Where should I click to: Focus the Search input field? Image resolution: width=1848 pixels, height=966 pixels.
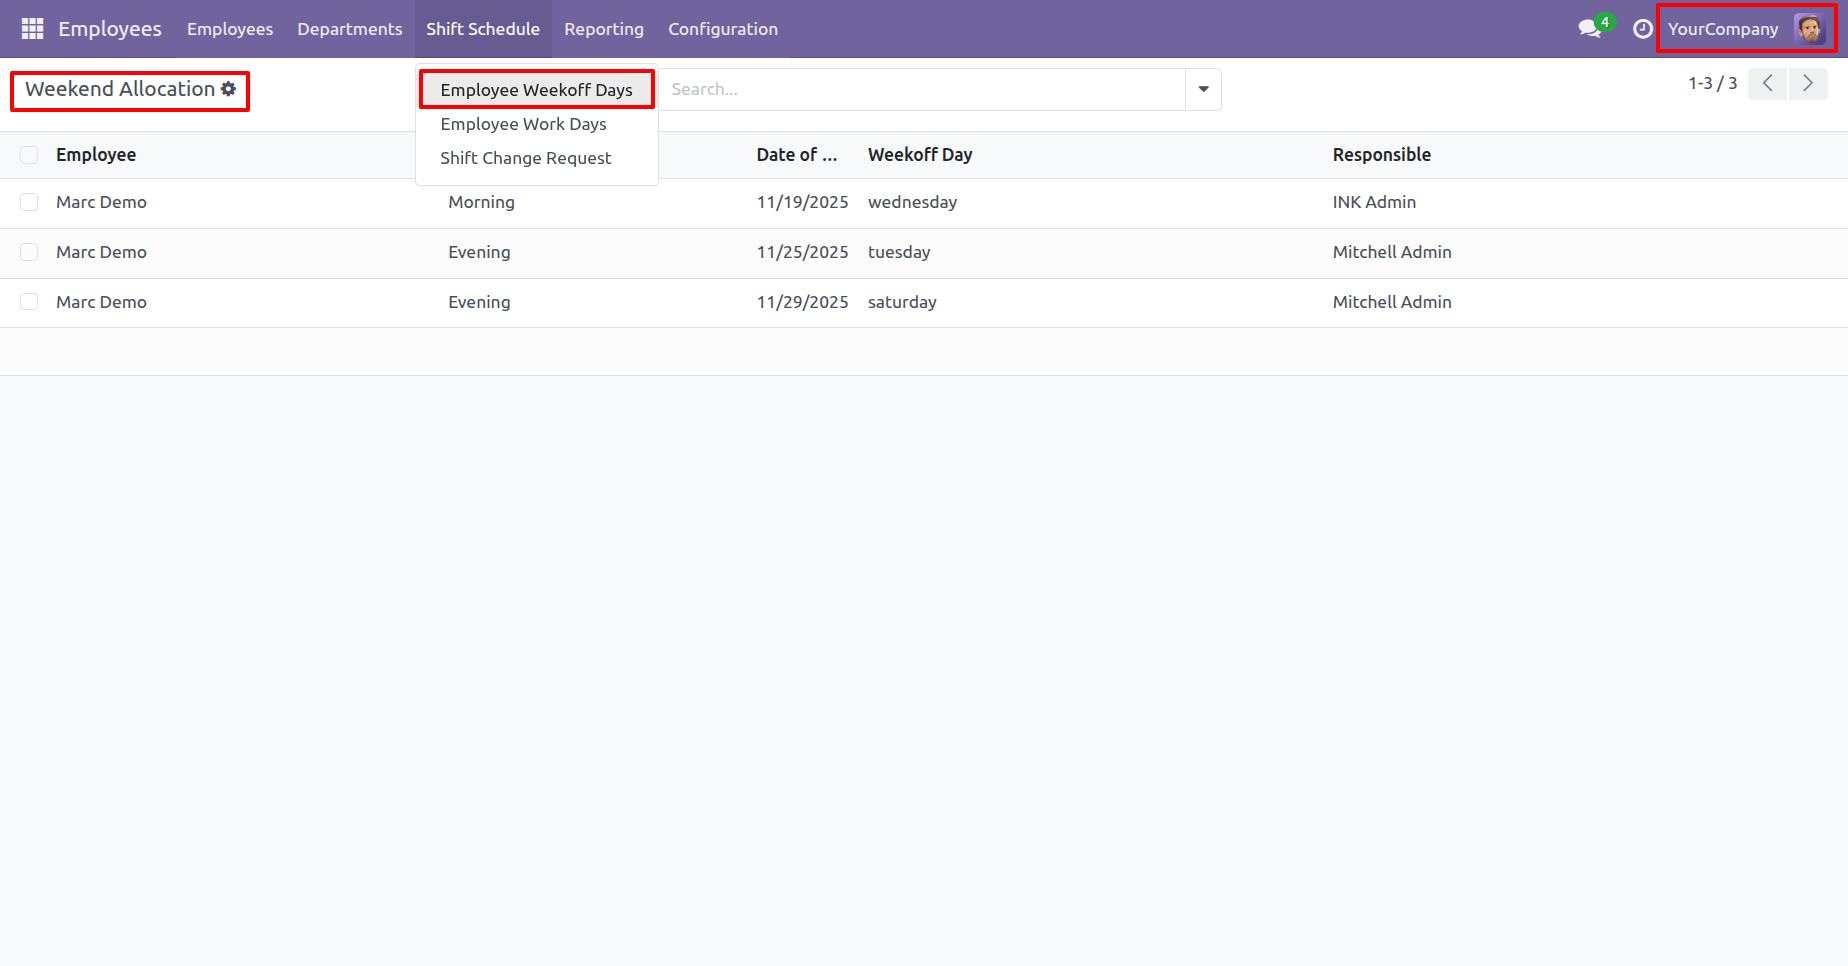coord(922,89)
